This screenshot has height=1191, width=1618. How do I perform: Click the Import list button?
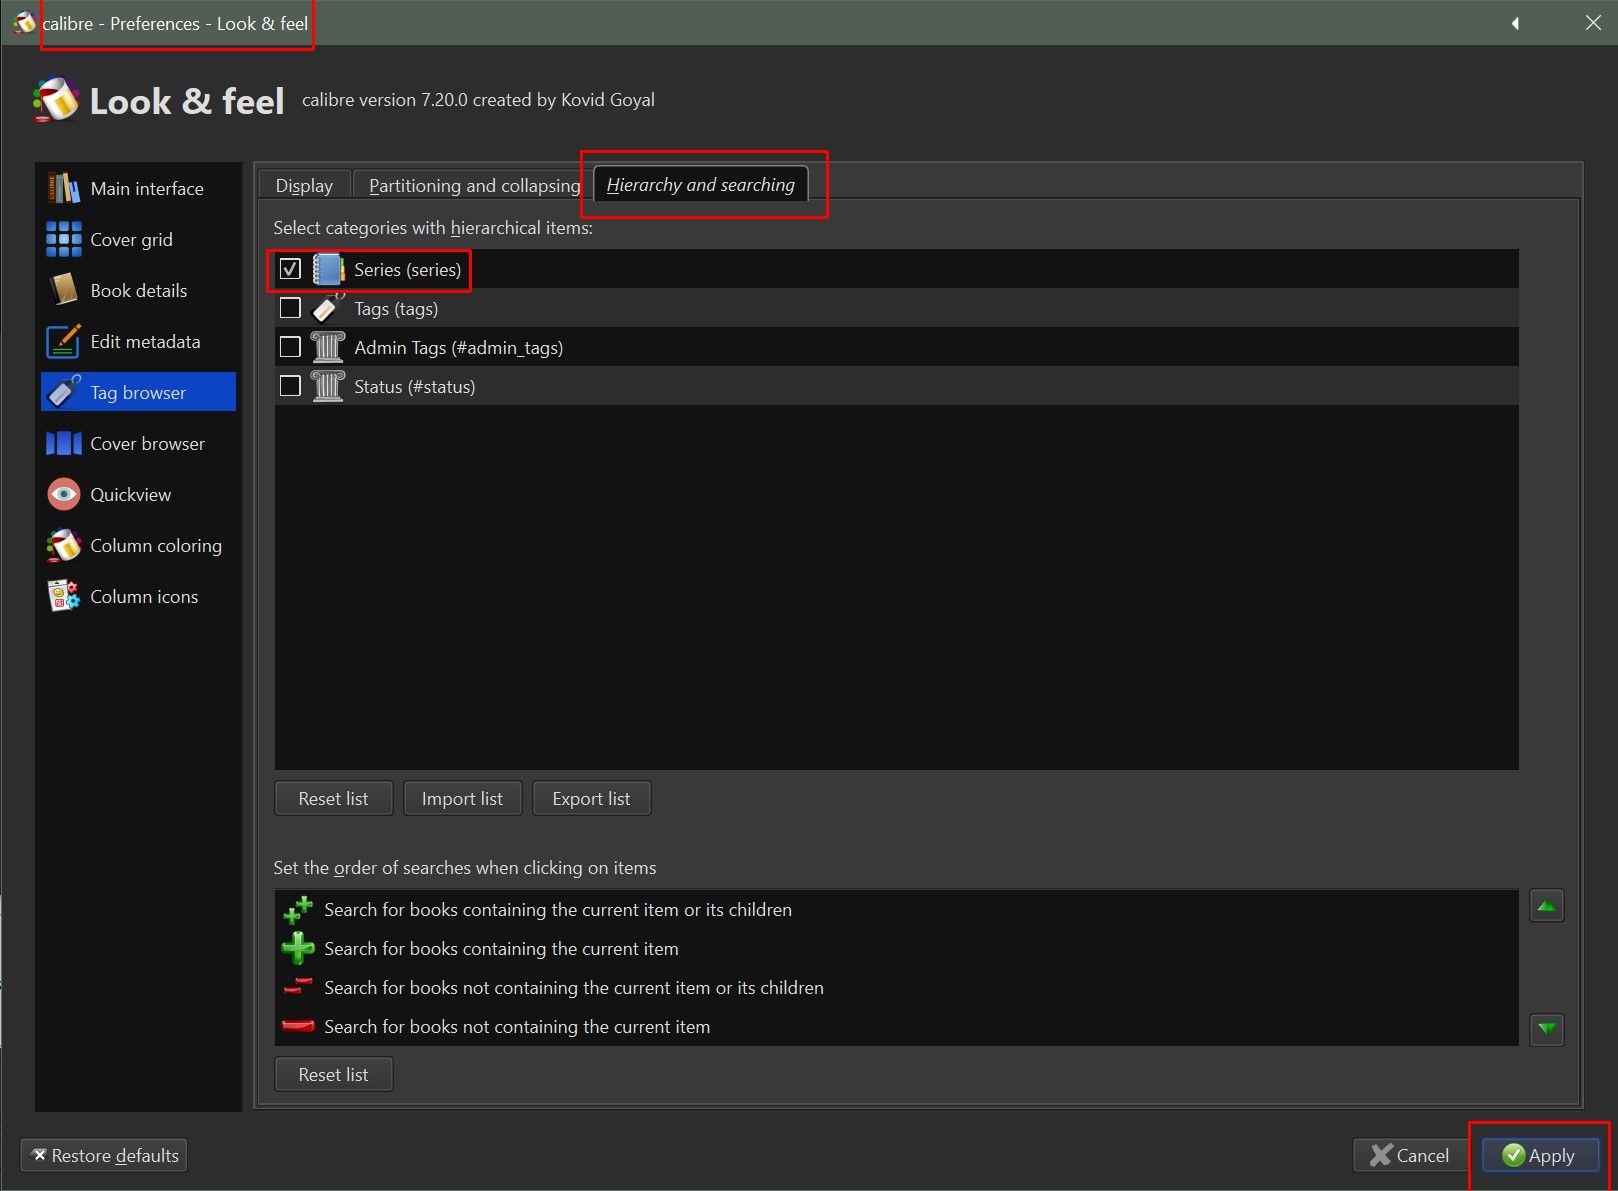click(x=462, y=798)
